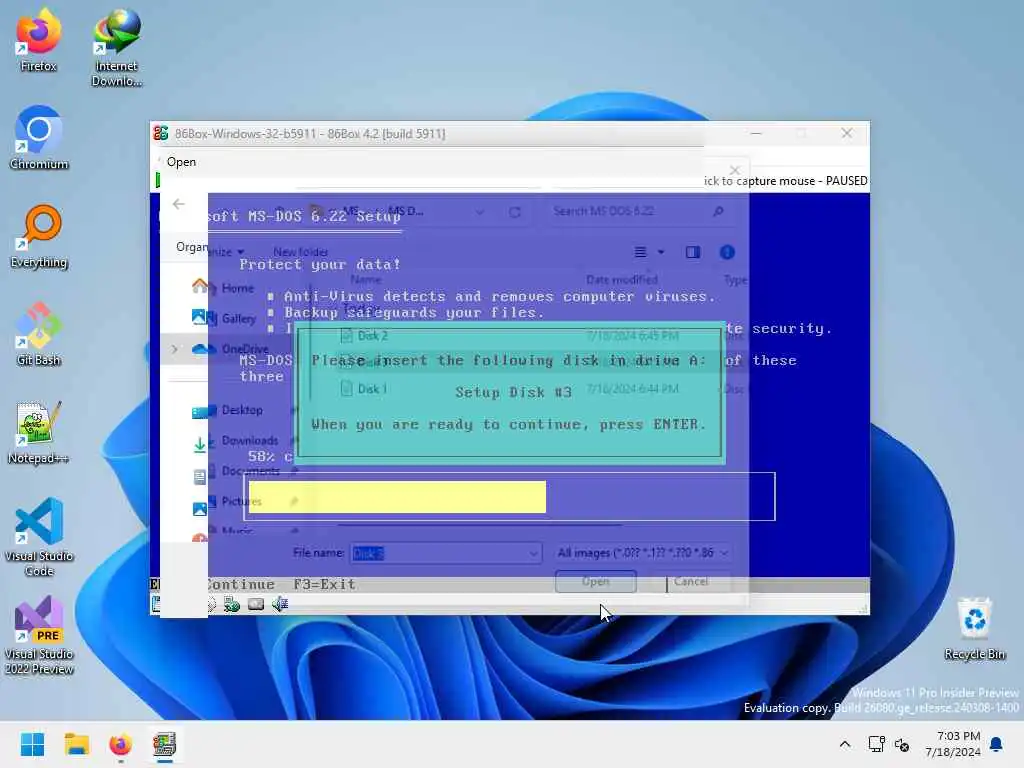Launch Internet Download Manager desktop shortcut
The width and height of the screenshot is (1024, 768).
pyautogui.click(x=116, y=48)
